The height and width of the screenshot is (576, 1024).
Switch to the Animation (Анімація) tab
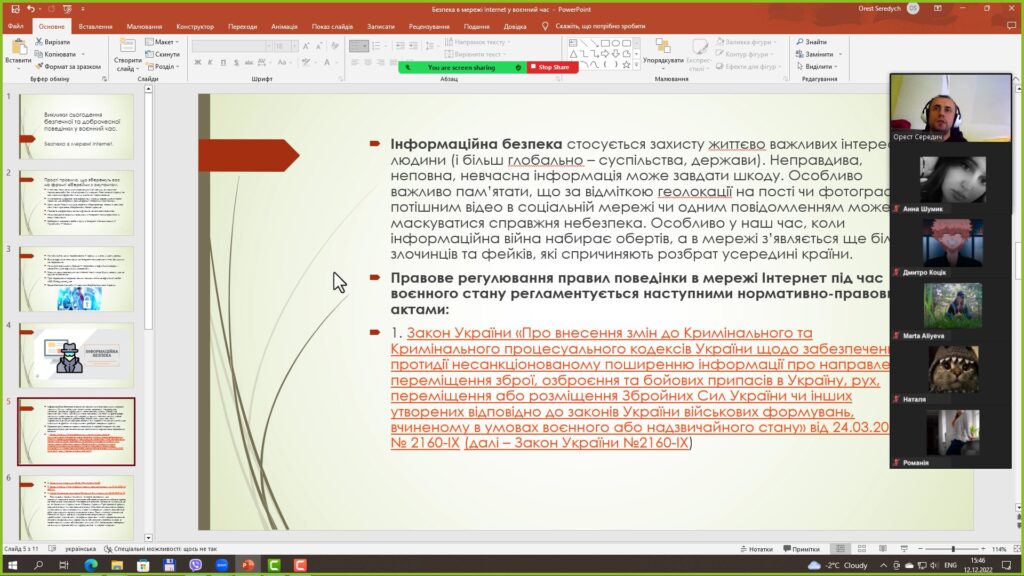[283, 26]
